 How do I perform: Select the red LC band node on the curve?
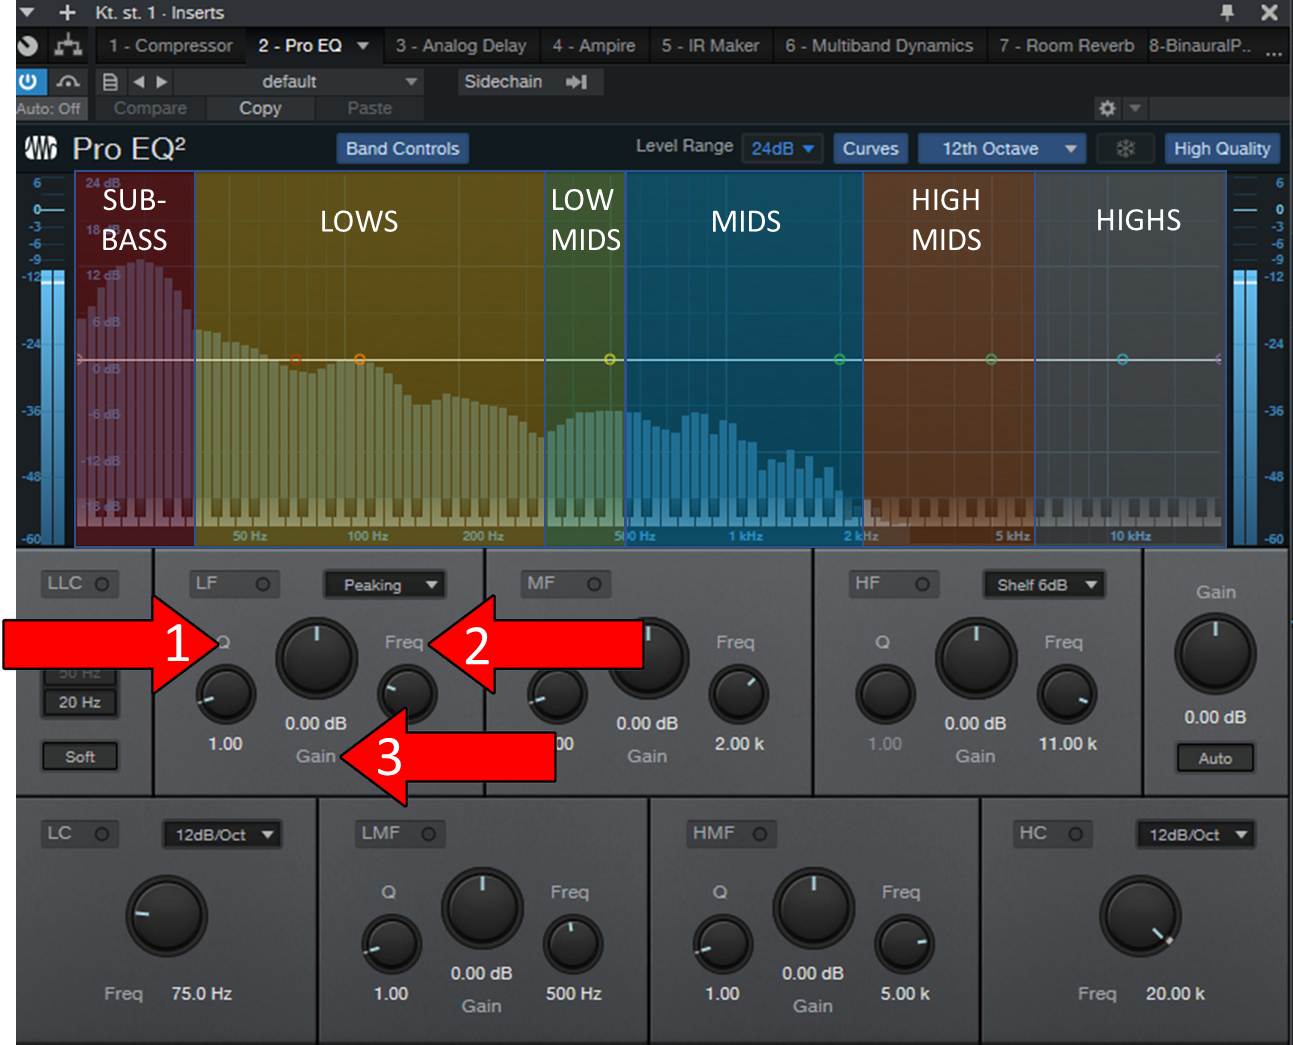pyautogui.click(x=295, y=359)
